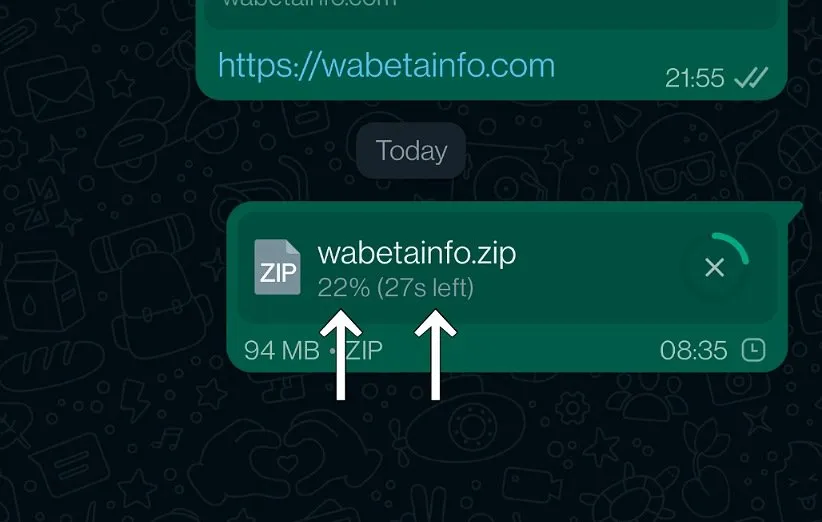This screenshot has height=522, width=822.
Task: Click the Today date chip
Action: pos(411,151)
